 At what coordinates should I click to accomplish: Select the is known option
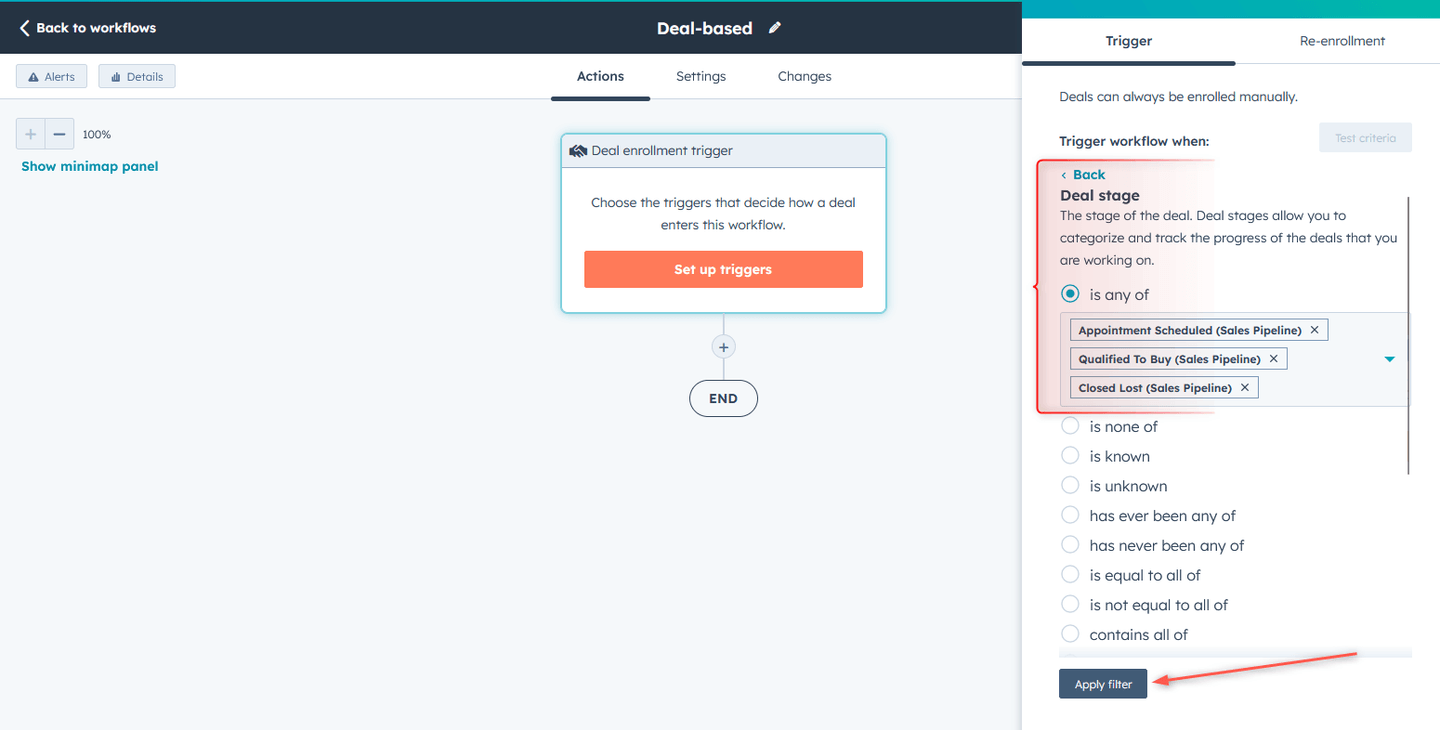pyautogui.click(x=1070, y=455)
